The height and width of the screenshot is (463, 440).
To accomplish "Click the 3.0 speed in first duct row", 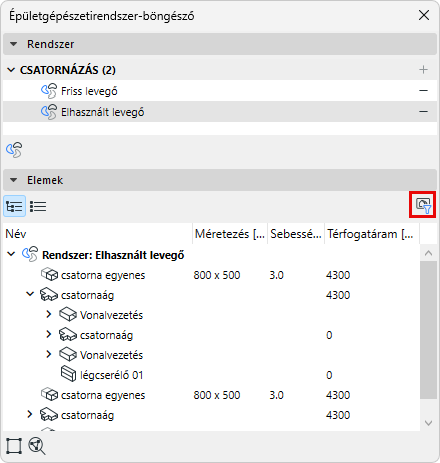I will pos(277,275).
